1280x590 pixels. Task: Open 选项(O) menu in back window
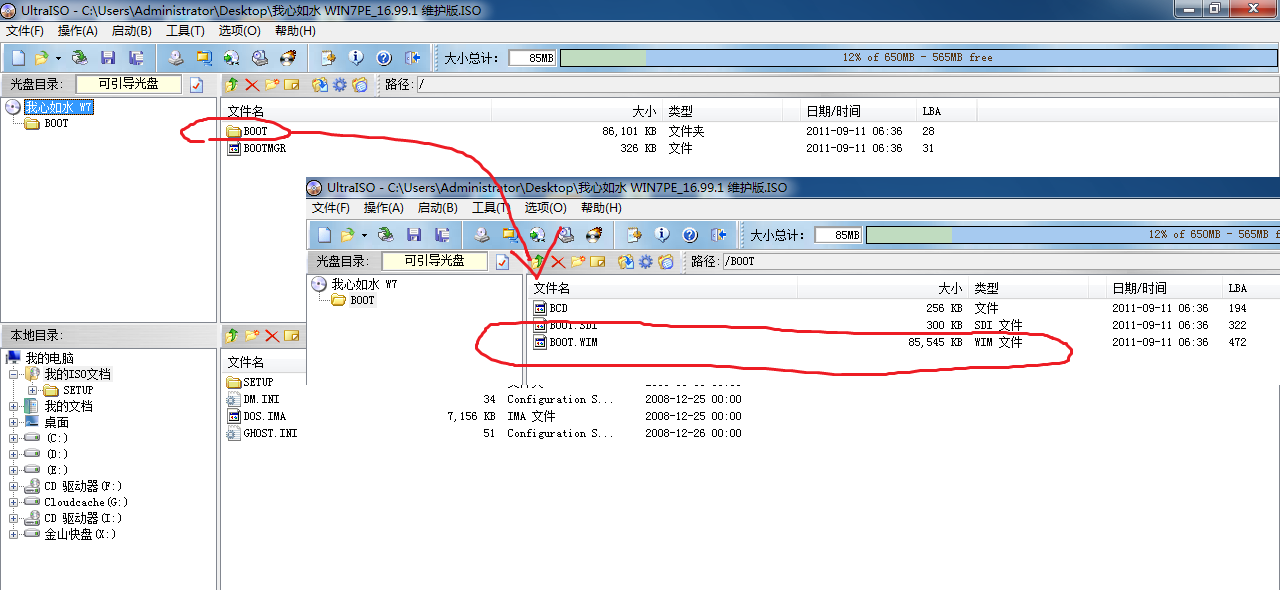coord(239,31)
